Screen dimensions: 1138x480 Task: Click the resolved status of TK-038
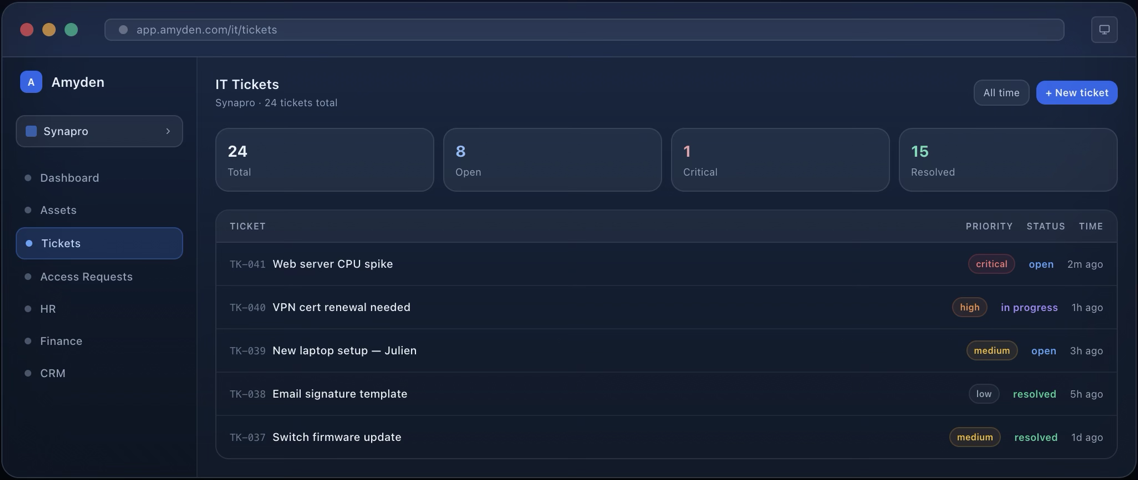coord(1034,394)
